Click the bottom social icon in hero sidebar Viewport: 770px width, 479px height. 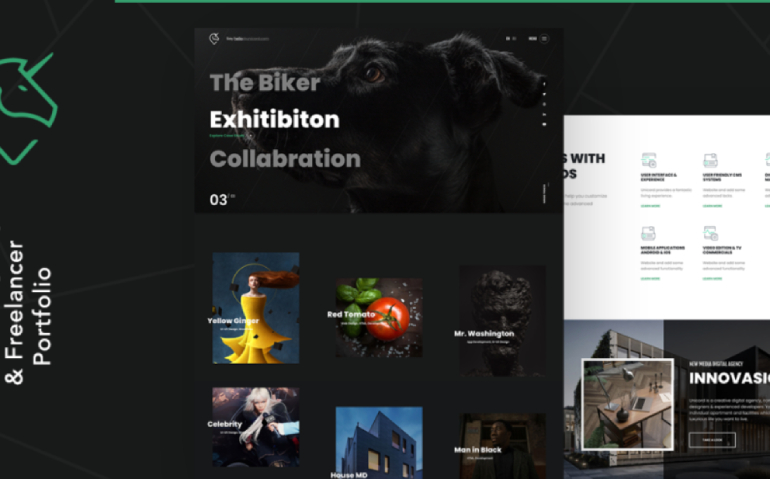pos(544,124)
